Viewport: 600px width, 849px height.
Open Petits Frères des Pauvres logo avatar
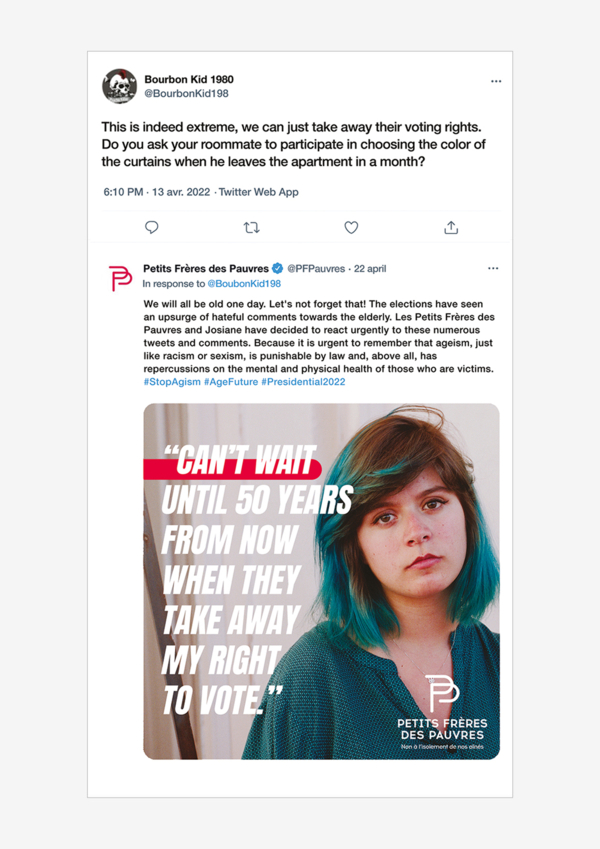tap(120, 278)
